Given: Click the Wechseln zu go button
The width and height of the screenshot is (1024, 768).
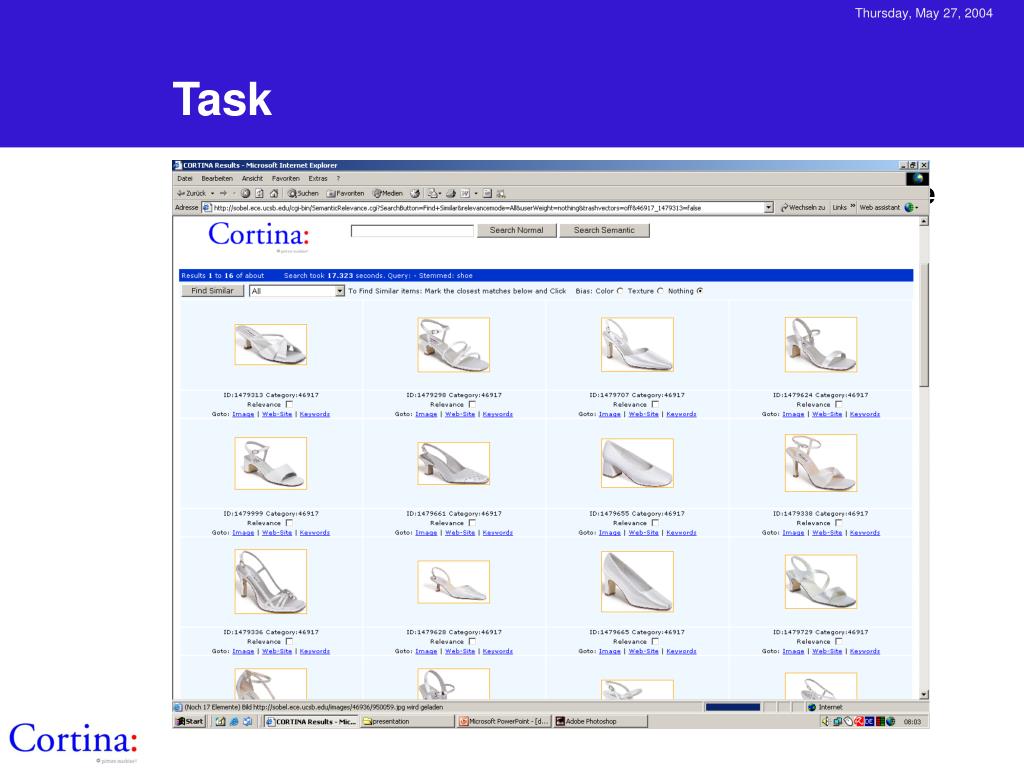Looking at the screenshot, I should click(803, 208).
